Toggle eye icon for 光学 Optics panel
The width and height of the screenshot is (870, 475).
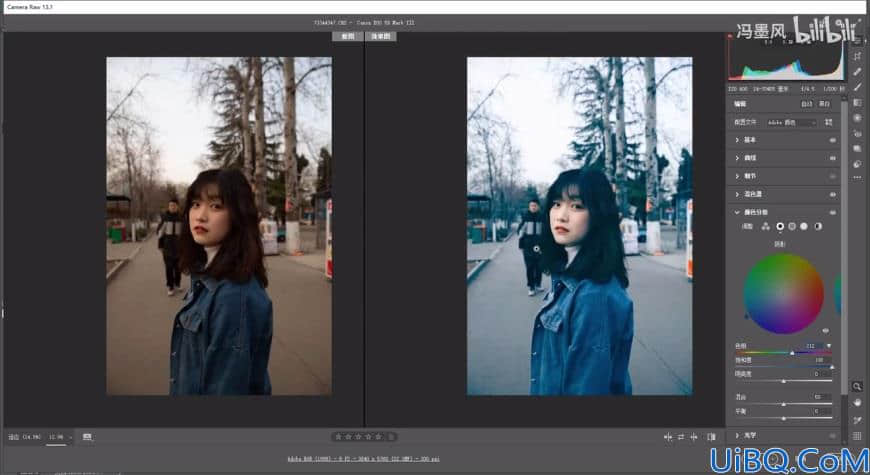(x=833, y=436)
